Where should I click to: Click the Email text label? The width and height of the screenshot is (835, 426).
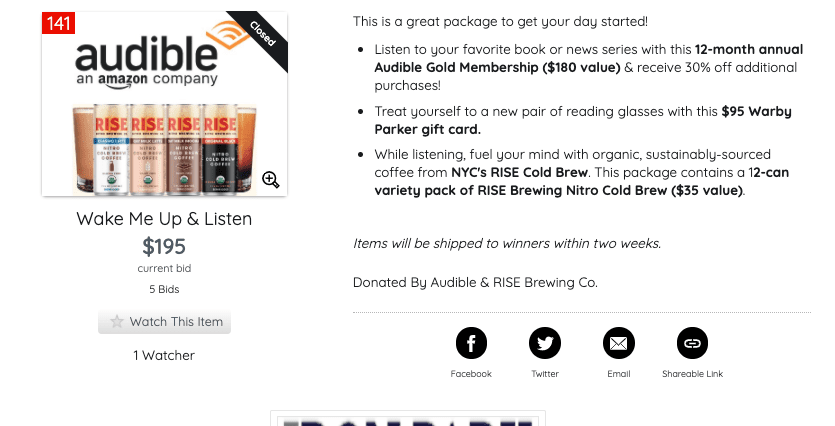[618, 374]
